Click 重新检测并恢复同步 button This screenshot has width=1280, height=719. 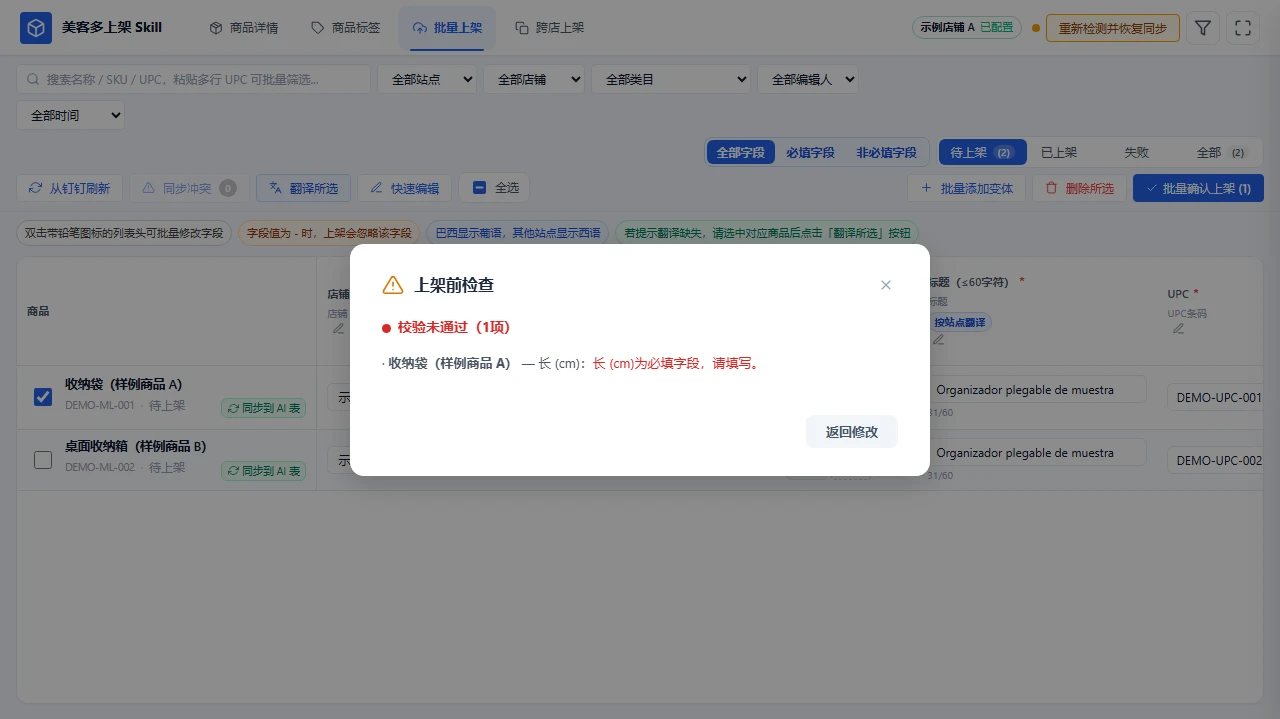point(1113,28)
